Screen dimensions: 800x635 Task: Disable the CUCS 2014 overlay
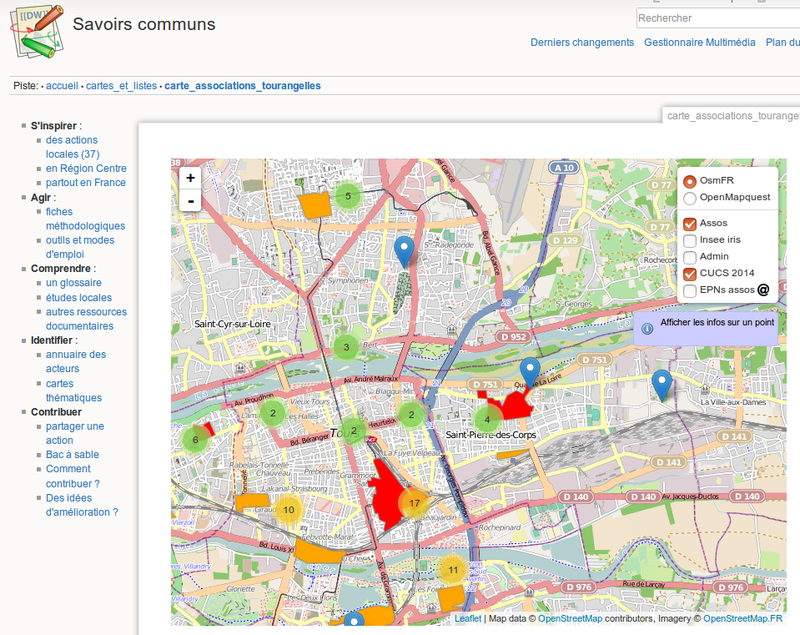pyautogui.click(x=690, y=273)
